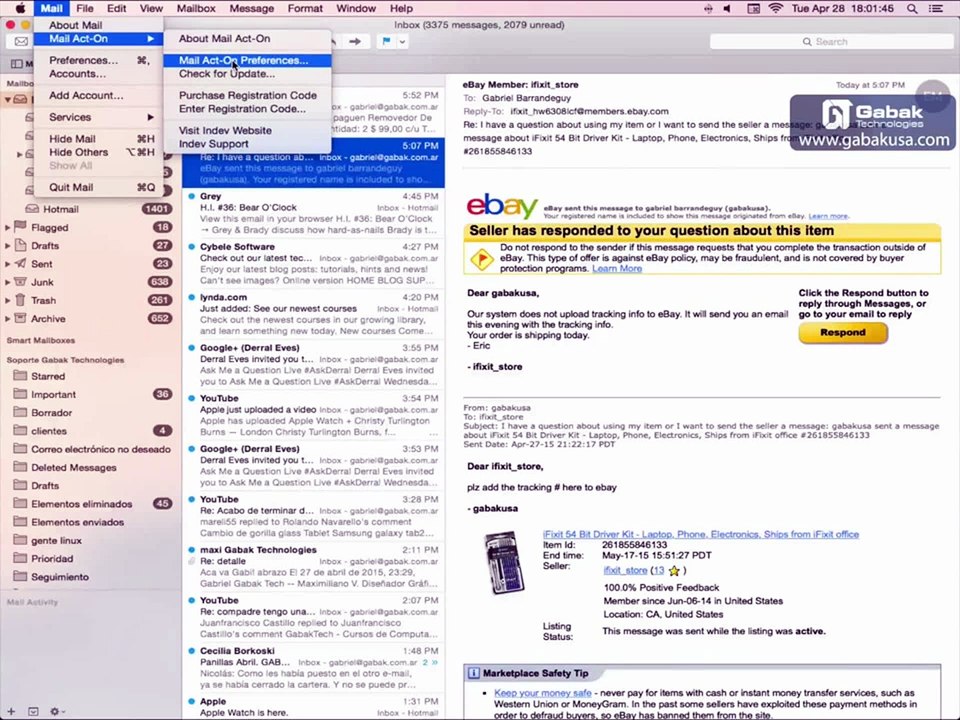960x720 pixels.
Task: Click the Flagged mailbox flag icon
Action: click(20, 227)
